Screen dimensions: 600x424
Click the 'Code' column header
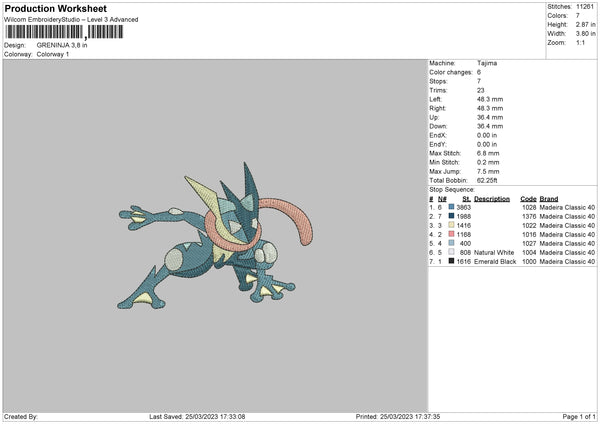pyautogui.click(x=528, y=199)
